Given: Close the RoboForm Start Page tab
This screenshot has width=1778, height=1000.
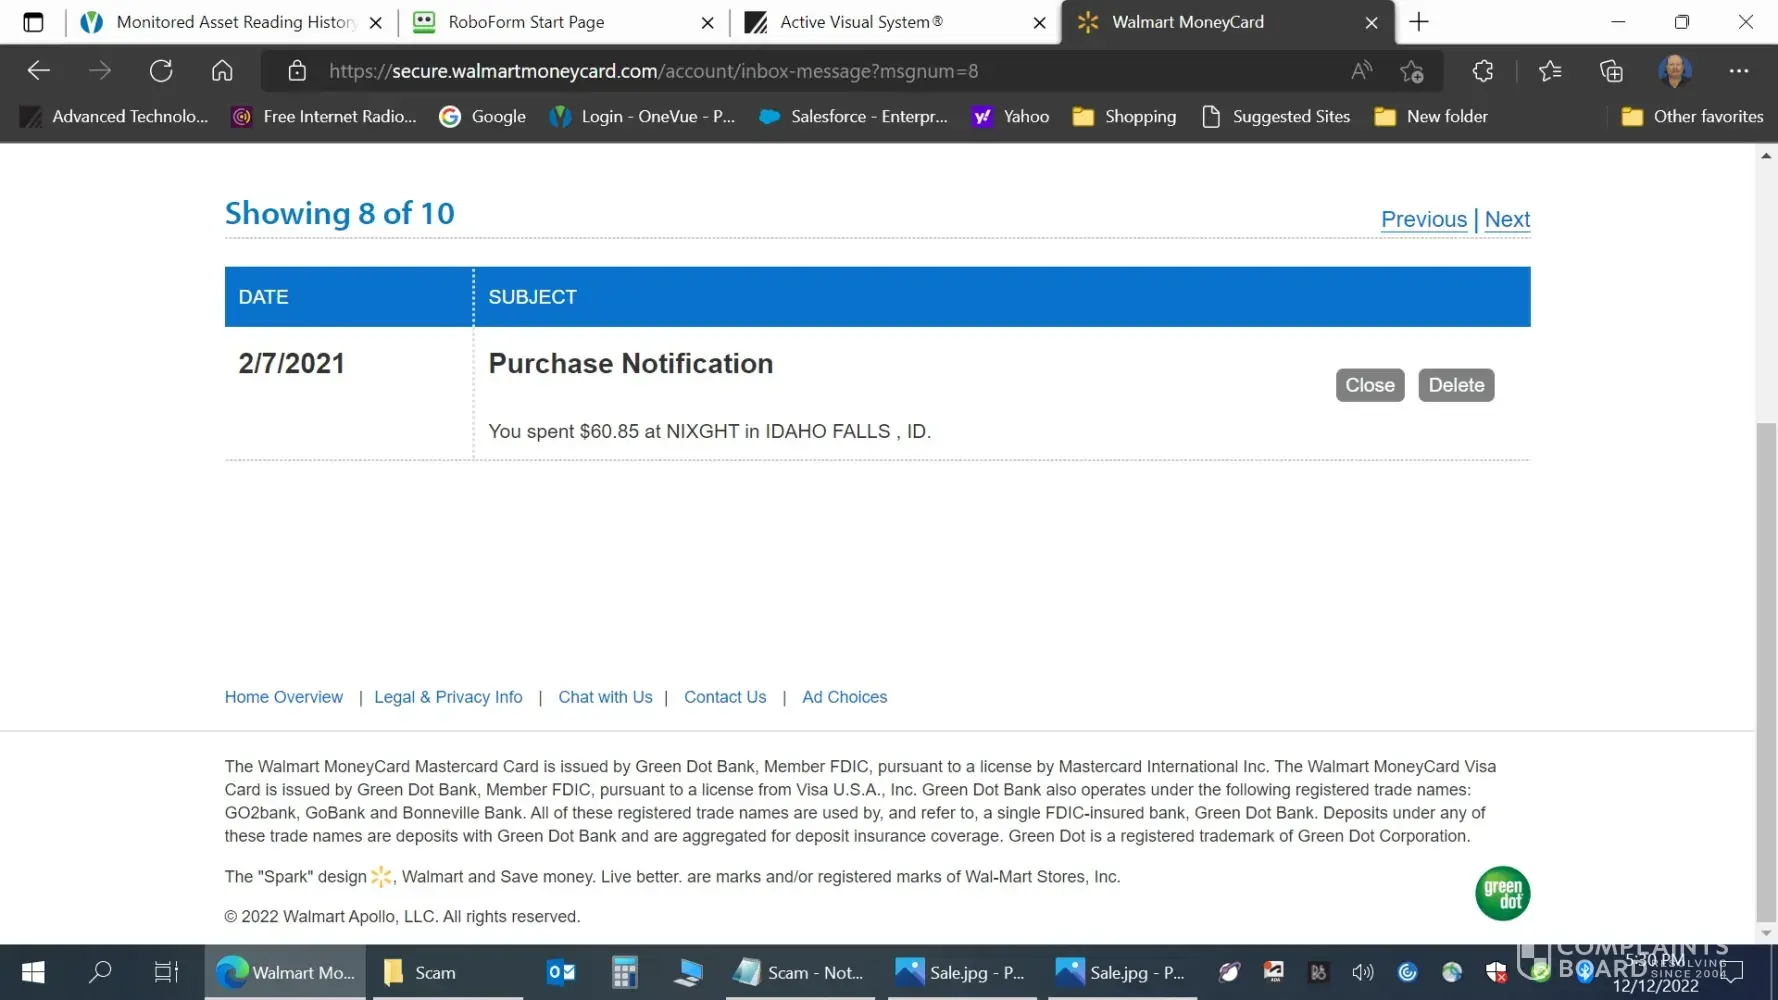Looking at the screenshot, I should [708, 23].
